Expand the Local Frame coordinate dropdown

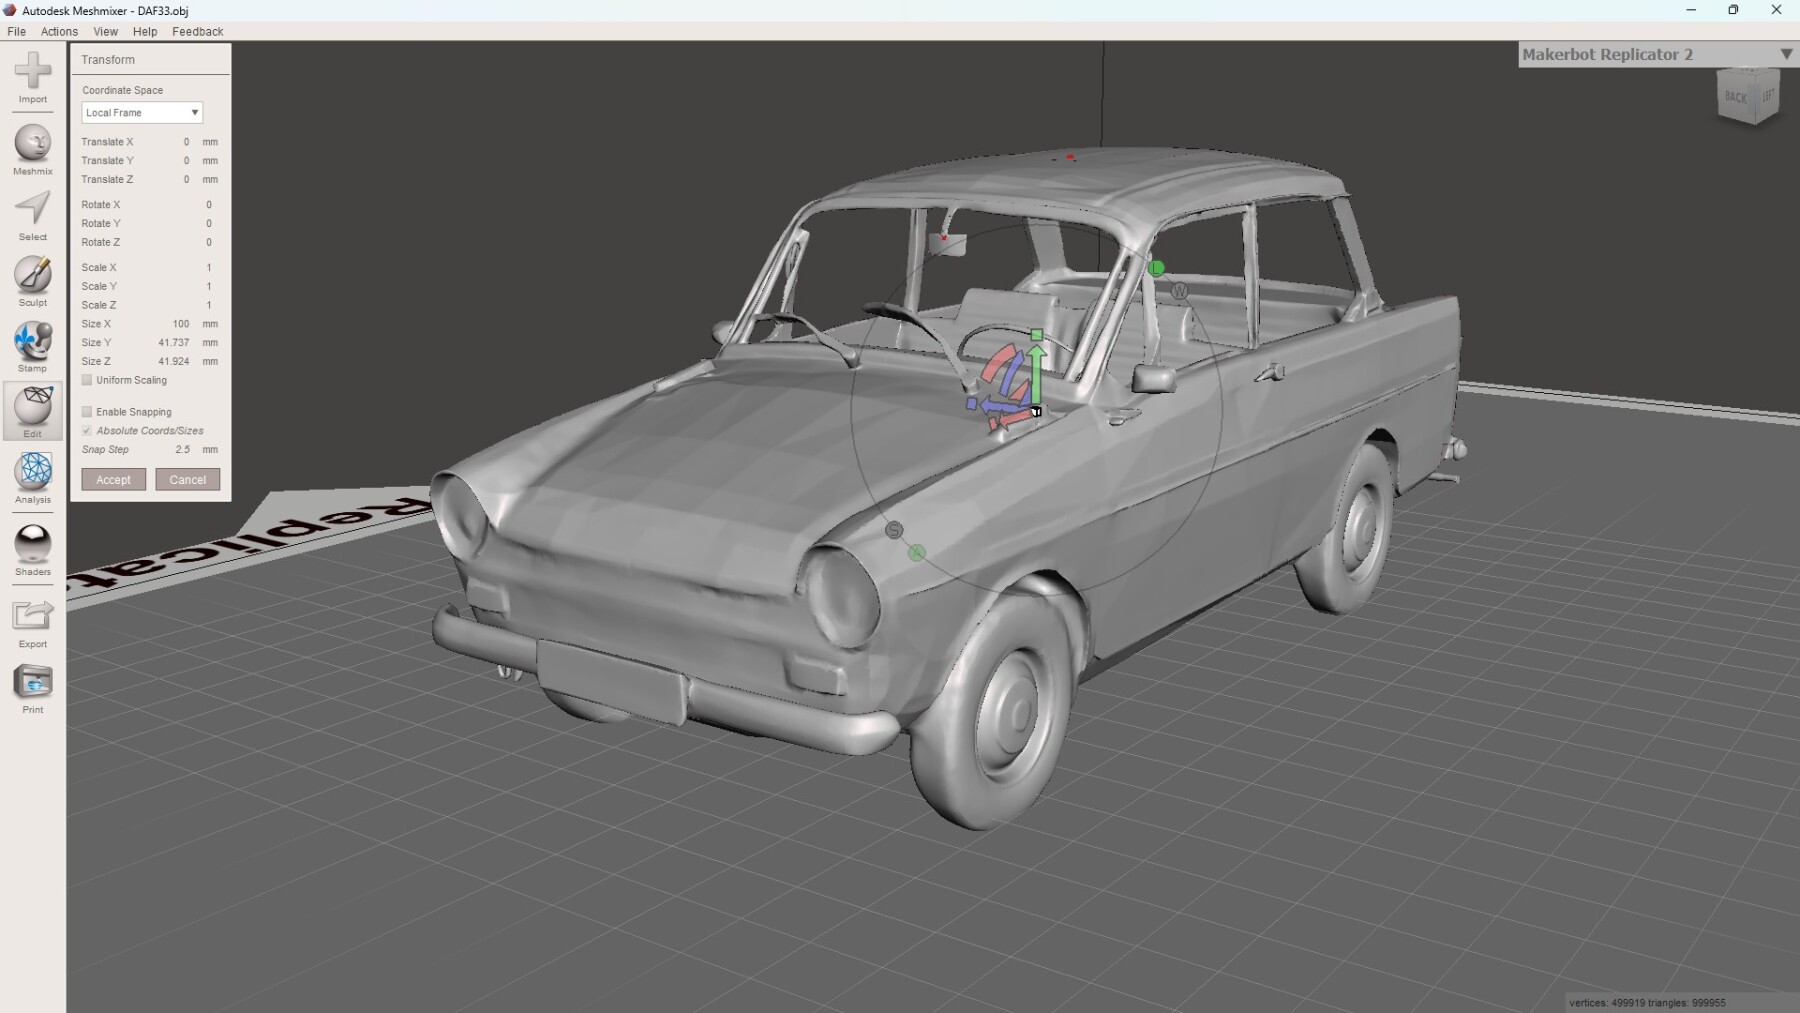(x=142, y=113)
